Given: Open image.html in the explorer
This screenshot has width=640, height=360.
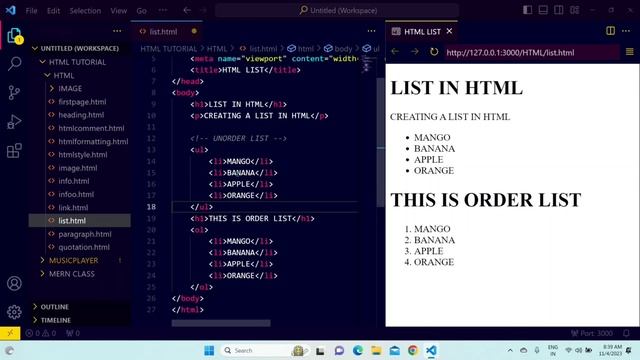Looking at the screenshot, I should [x=78, y=168].
